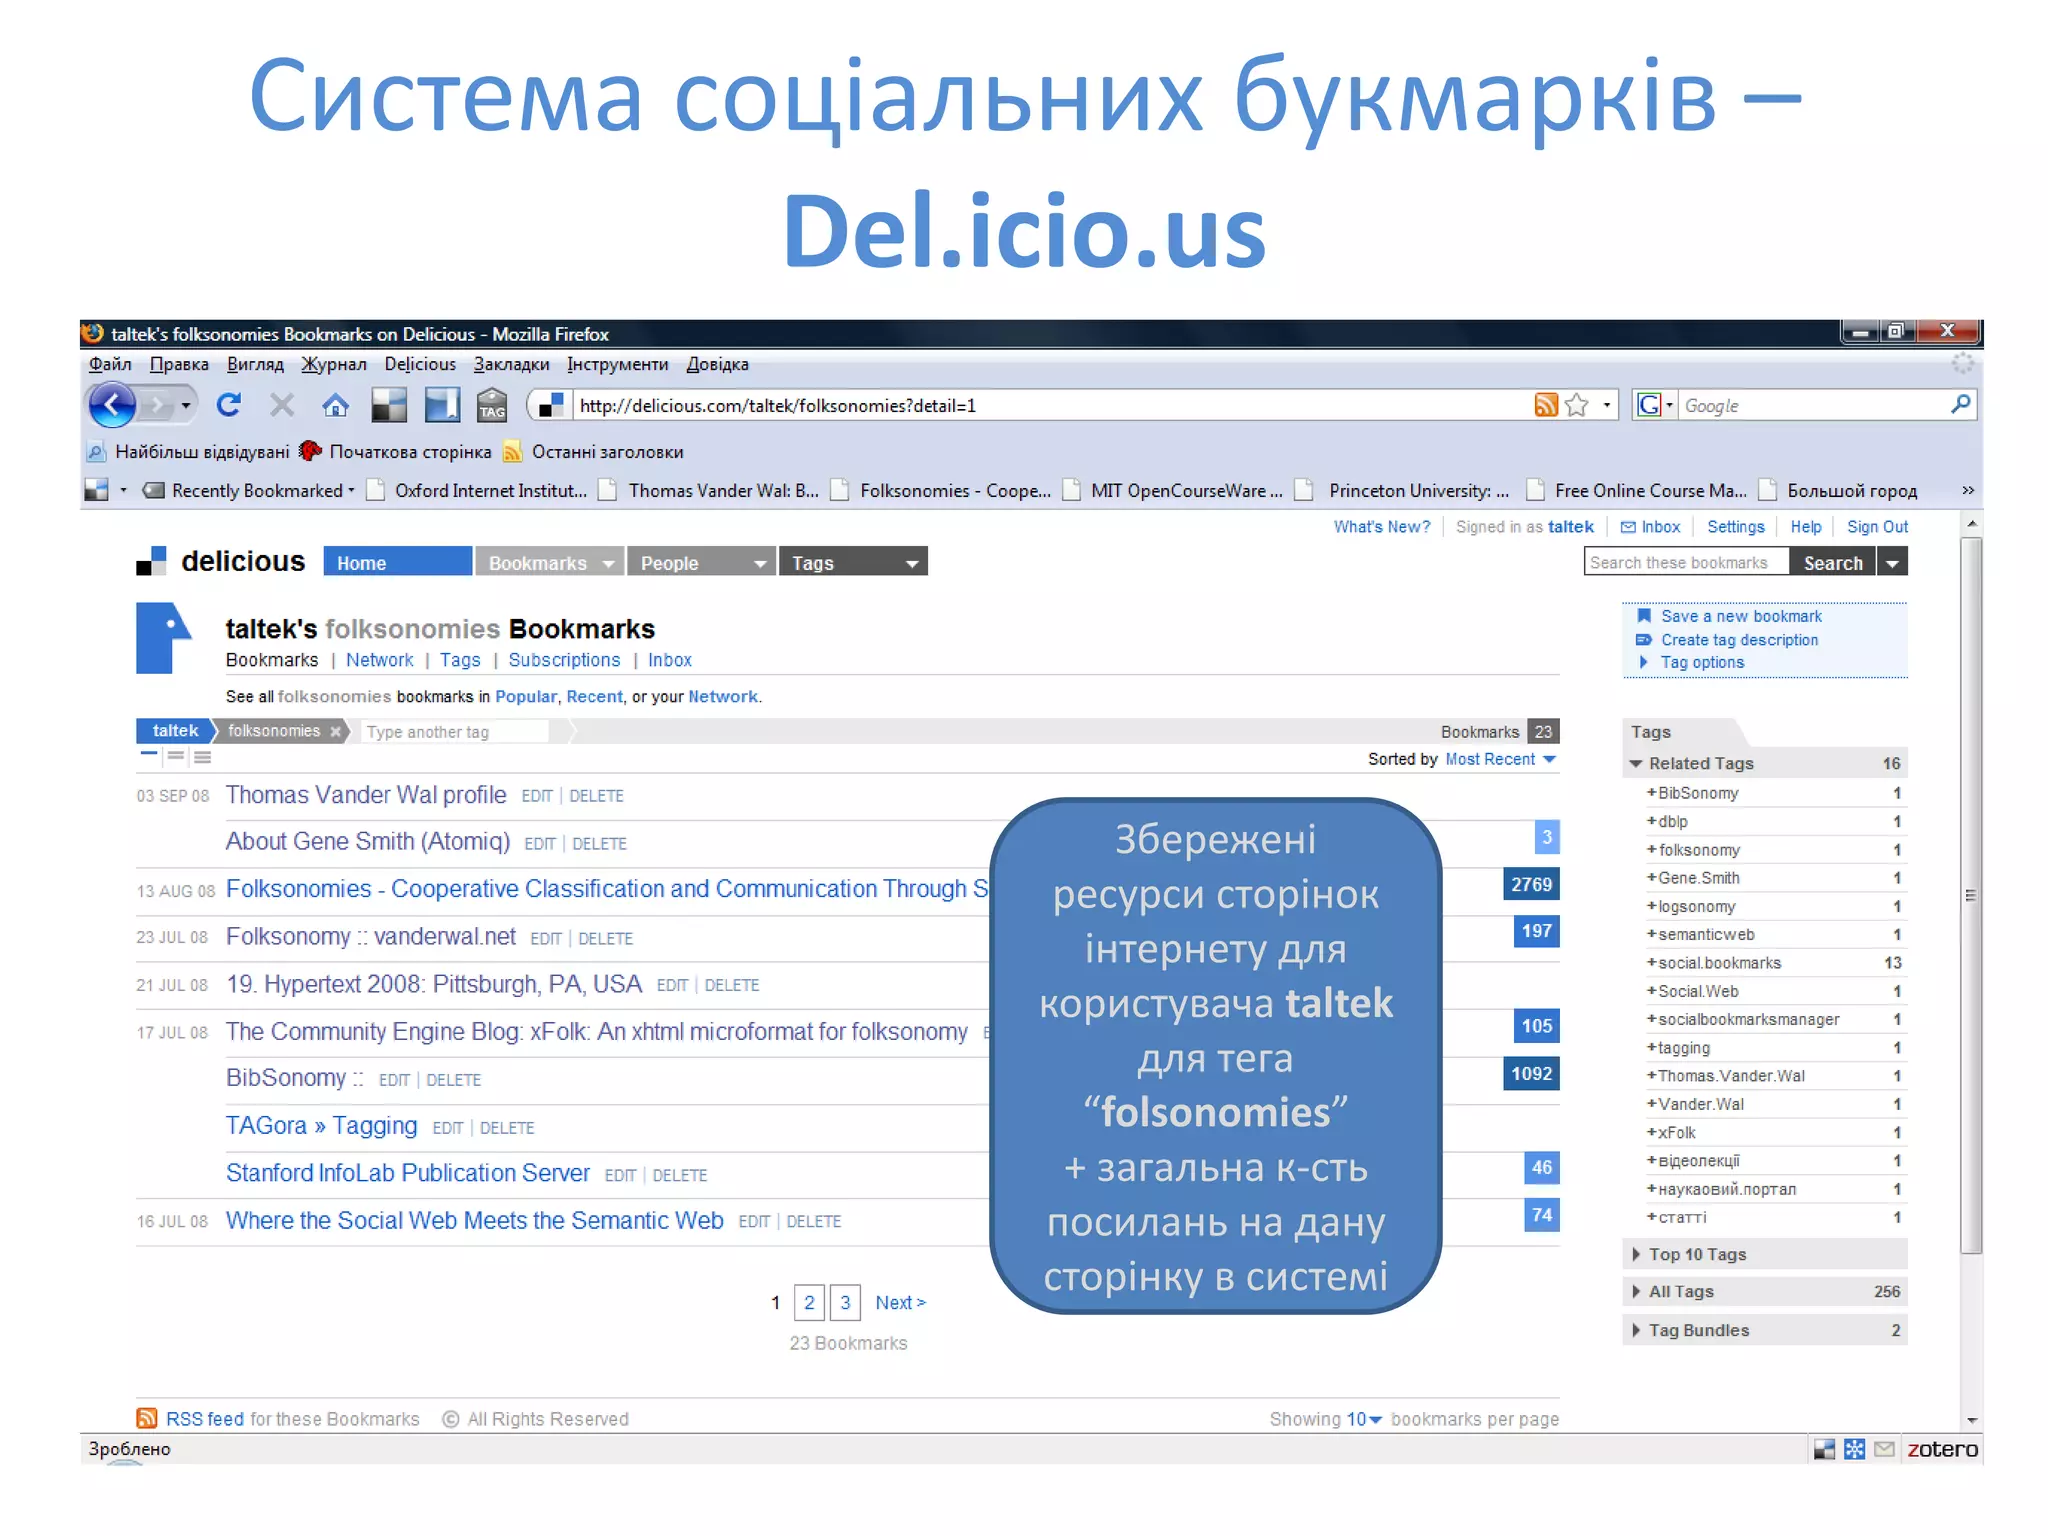Screen dimensions: 2048x1536
Task: Click the Subscriptions link
Action: pos(564,660)
